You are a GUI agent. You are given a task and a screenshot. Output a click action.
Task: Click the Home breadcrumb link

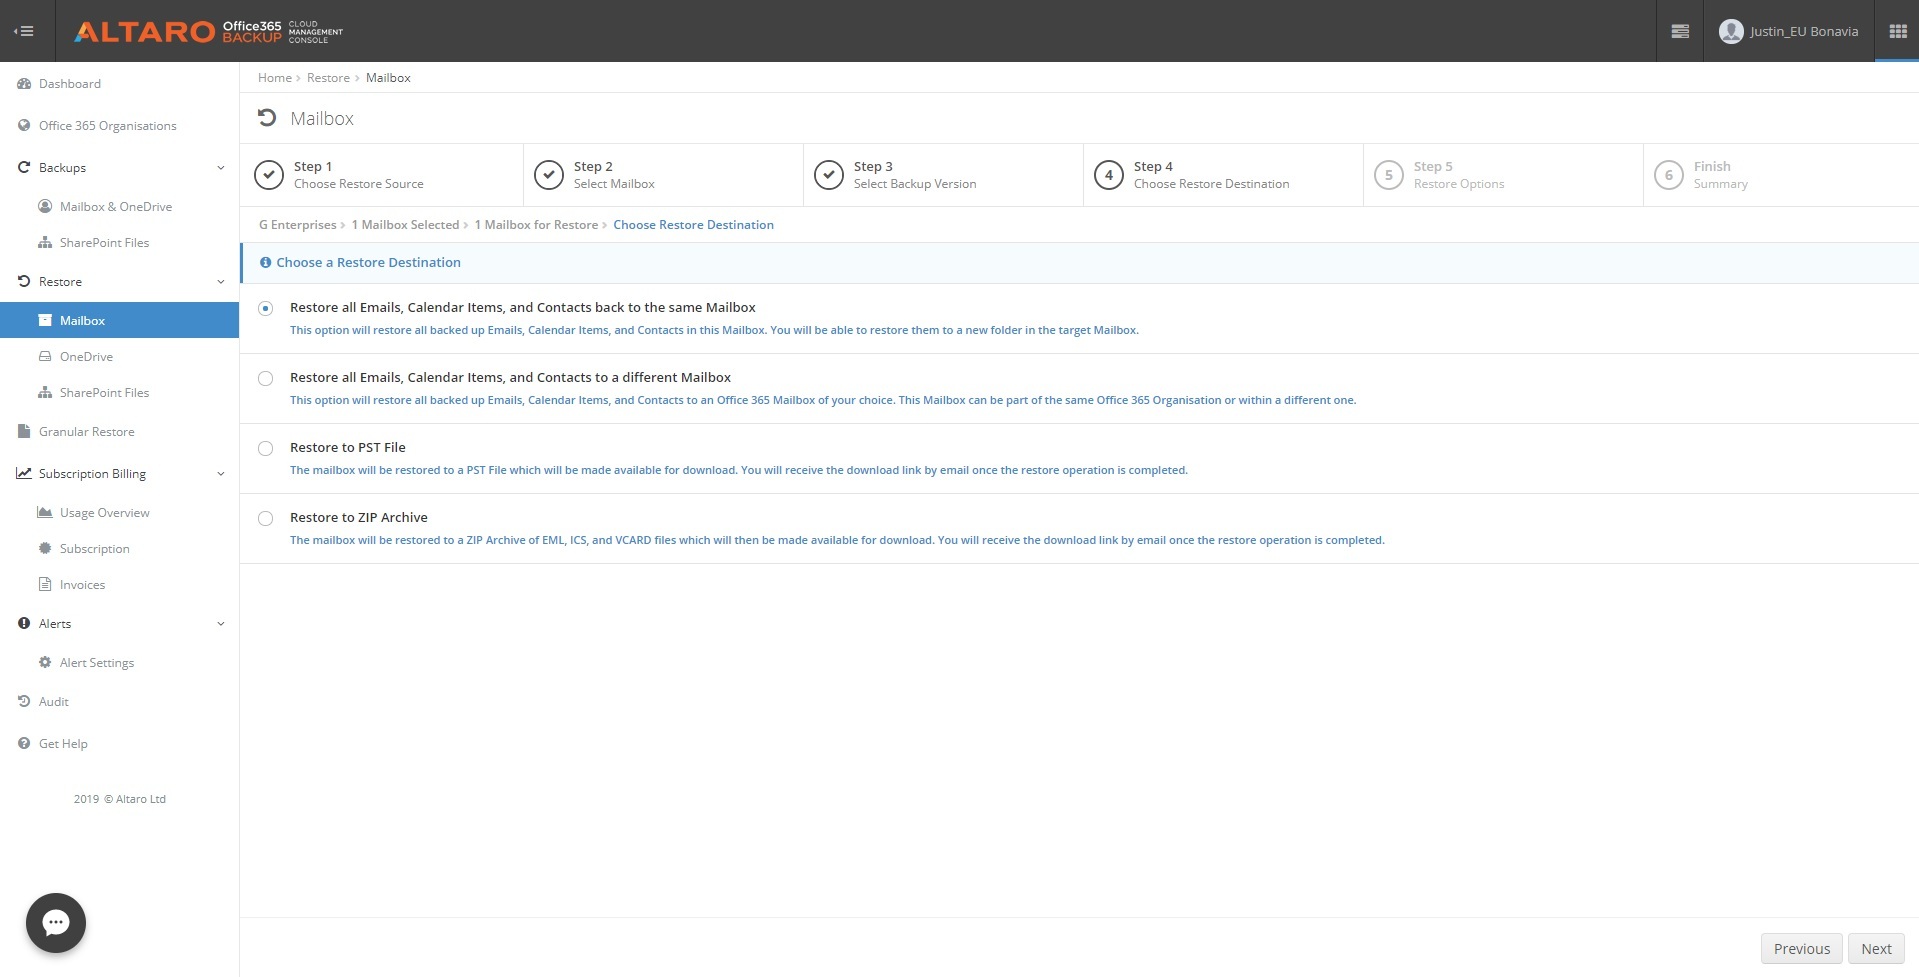[274, 78]
